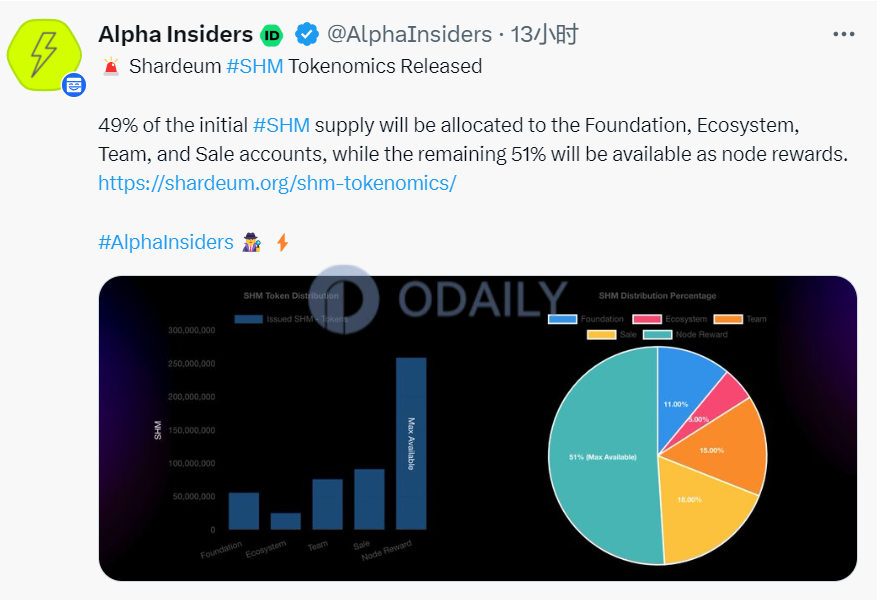Screen dimensions: 877x600
Task: Open the first #SHM hashtag in title
Action: (255, 67)
